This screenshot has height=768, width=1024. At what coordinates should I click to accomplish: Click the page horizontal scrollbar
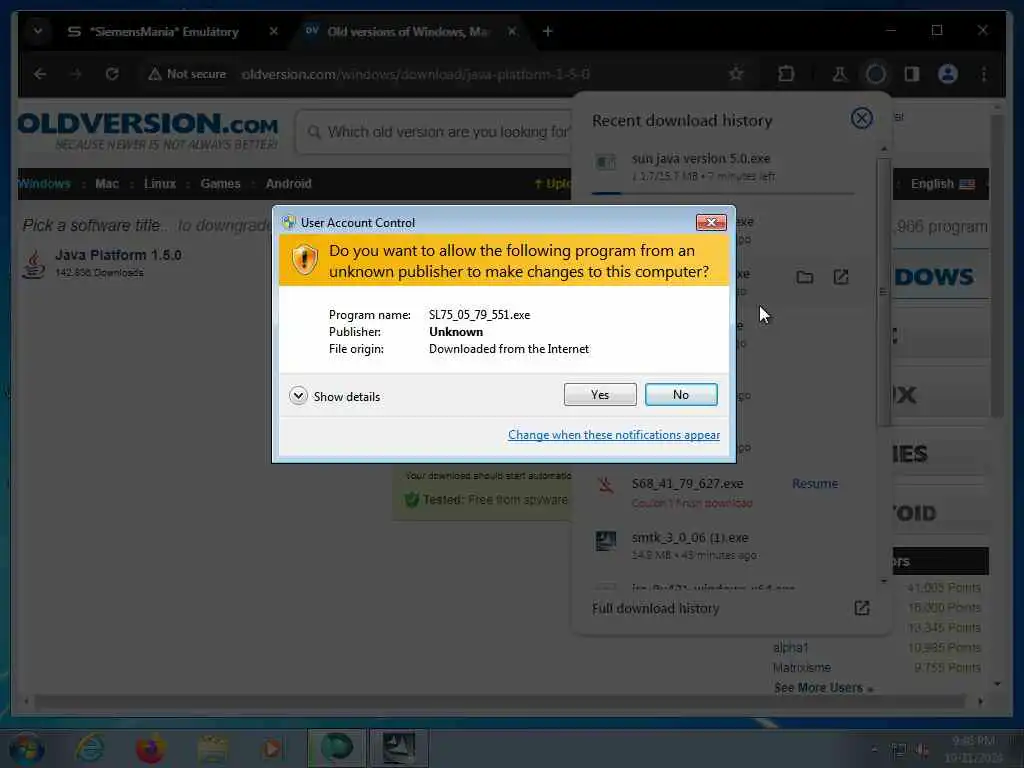[x=500, y=702]
